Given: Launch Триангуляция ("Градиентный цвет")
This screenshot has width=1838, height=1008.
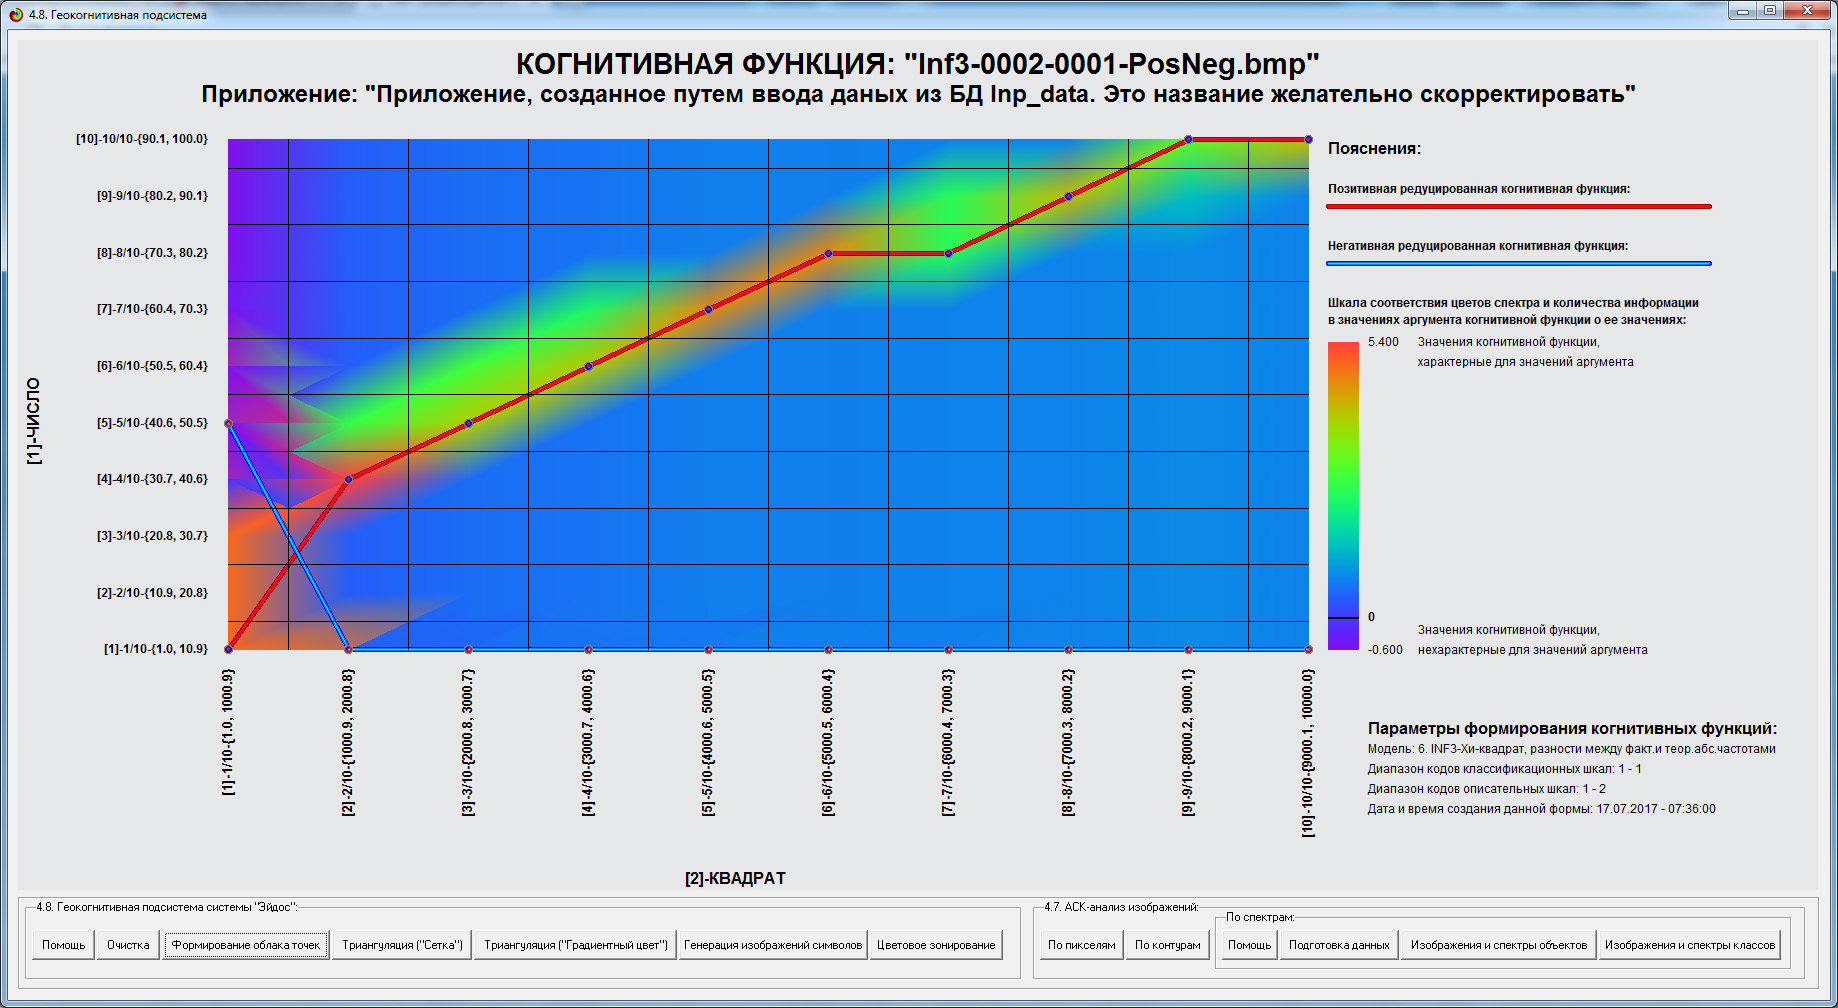Looking at the screenshot, I should [x=578, y=944].
